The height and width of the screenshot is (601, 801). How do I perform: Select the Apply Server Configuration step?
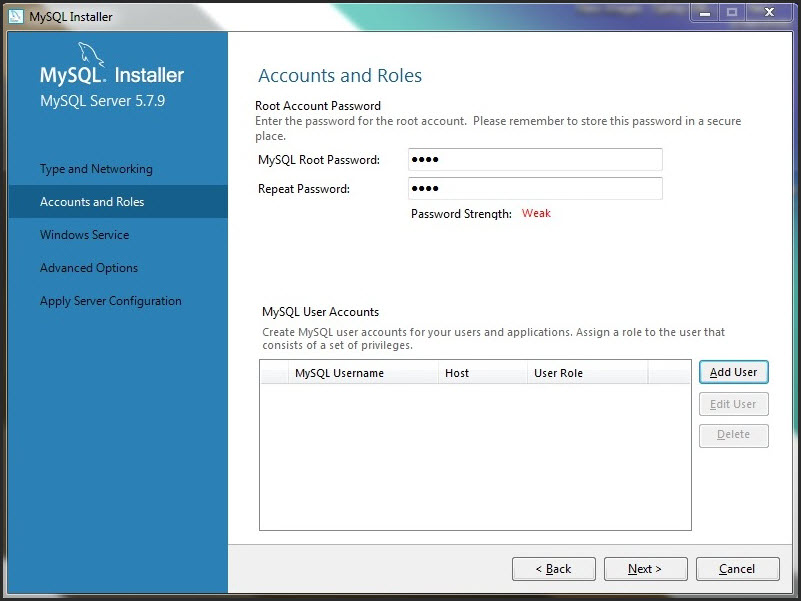click(x=111, y=300)
